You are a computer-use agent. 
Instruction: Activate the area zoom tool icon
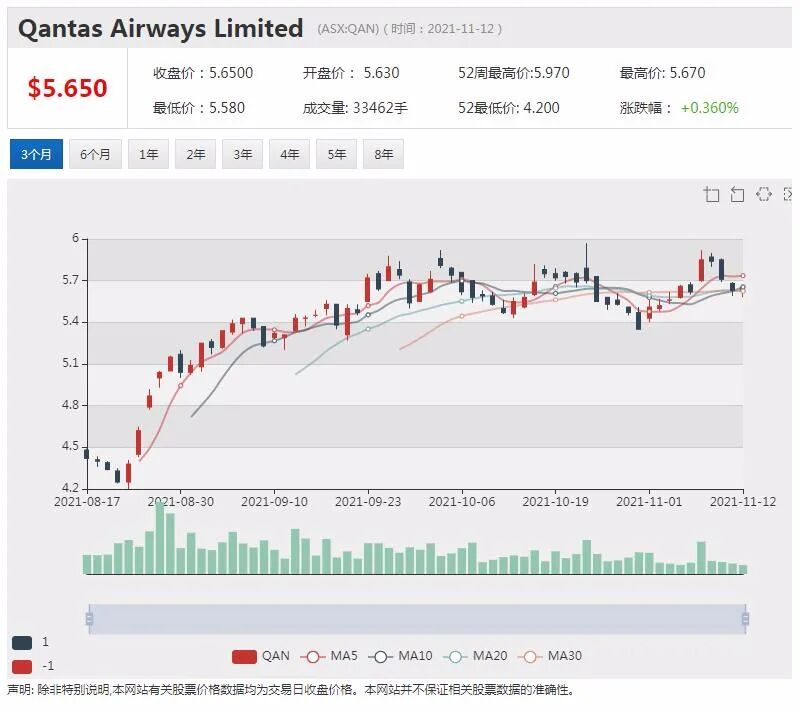coord(711,195)
